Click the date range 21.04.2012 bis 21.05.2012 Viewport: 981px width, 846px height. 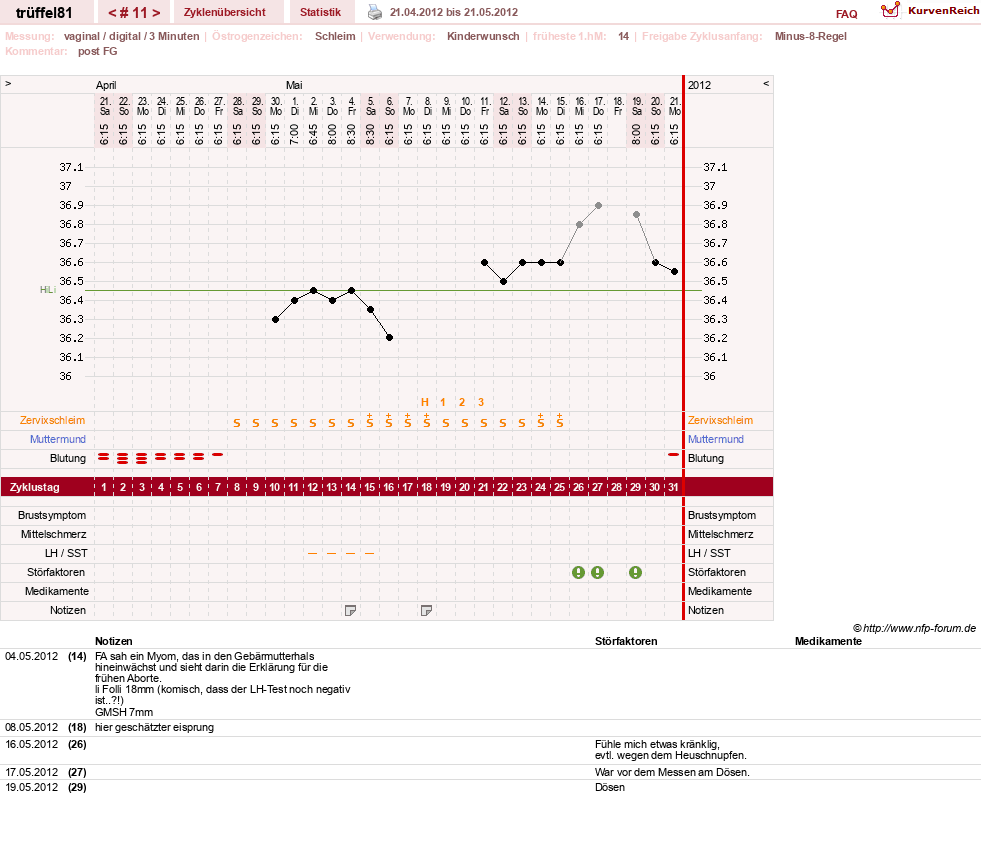pyautogui.click(x=454, y=12)
